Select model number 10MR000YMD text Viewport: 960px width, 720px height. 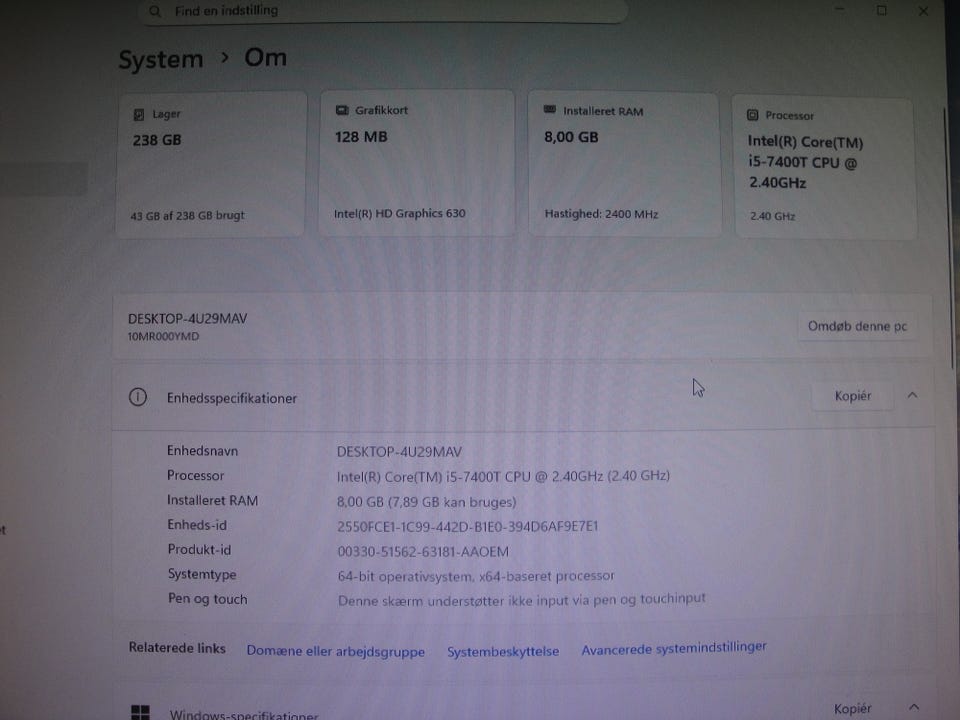163,336
